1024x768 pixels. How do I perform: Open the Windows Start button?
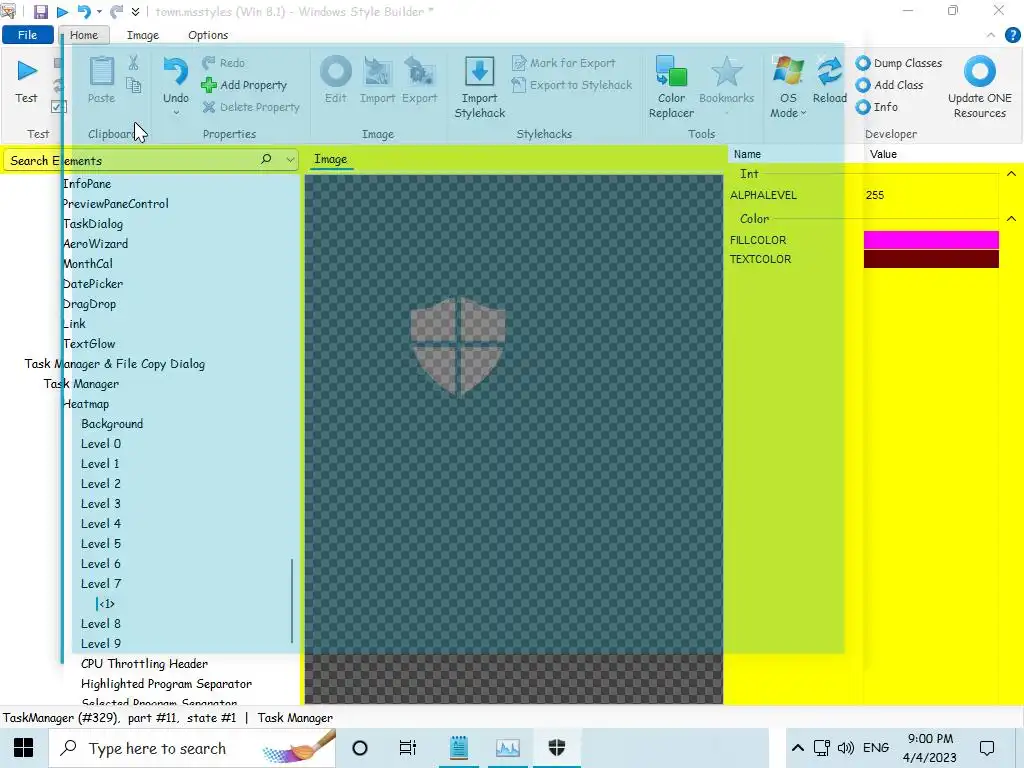point(24,748)
